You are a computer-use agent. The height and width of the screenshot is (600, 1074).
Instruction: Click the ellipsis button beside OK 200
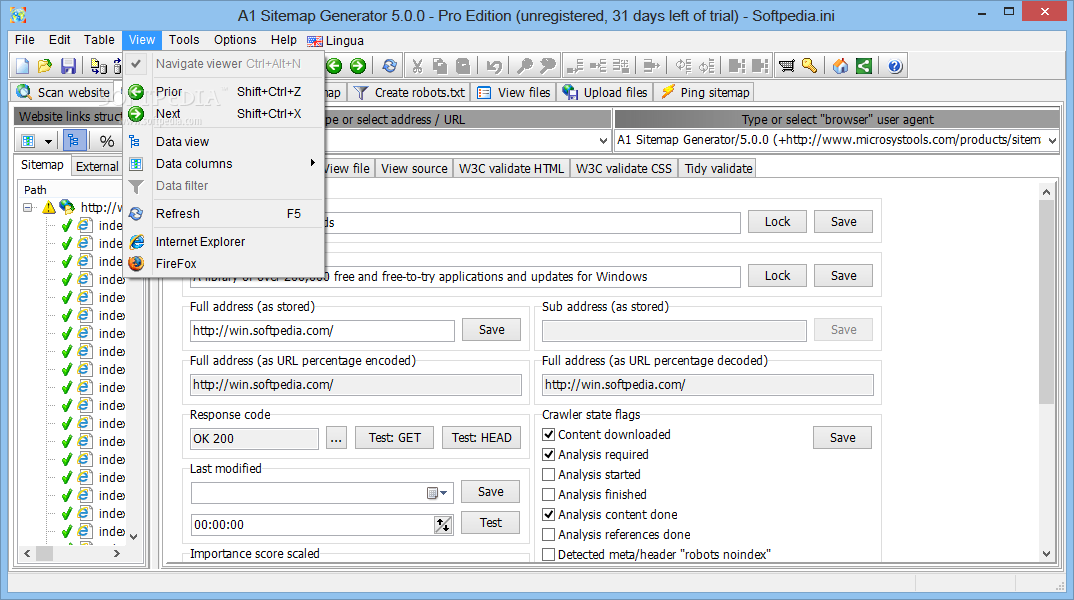[336, 438]
